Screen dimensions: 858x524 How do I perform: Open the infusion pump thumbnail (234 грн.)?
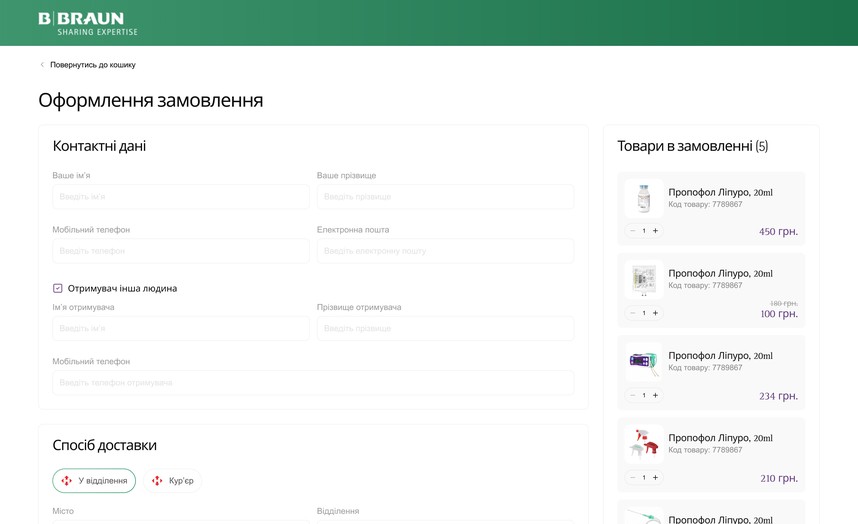644,362
